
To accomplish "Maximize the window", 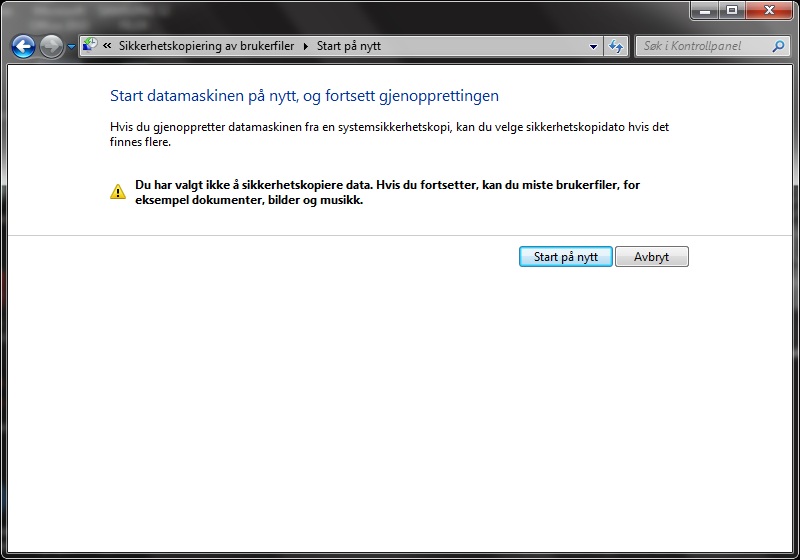I will coord(732,10).
